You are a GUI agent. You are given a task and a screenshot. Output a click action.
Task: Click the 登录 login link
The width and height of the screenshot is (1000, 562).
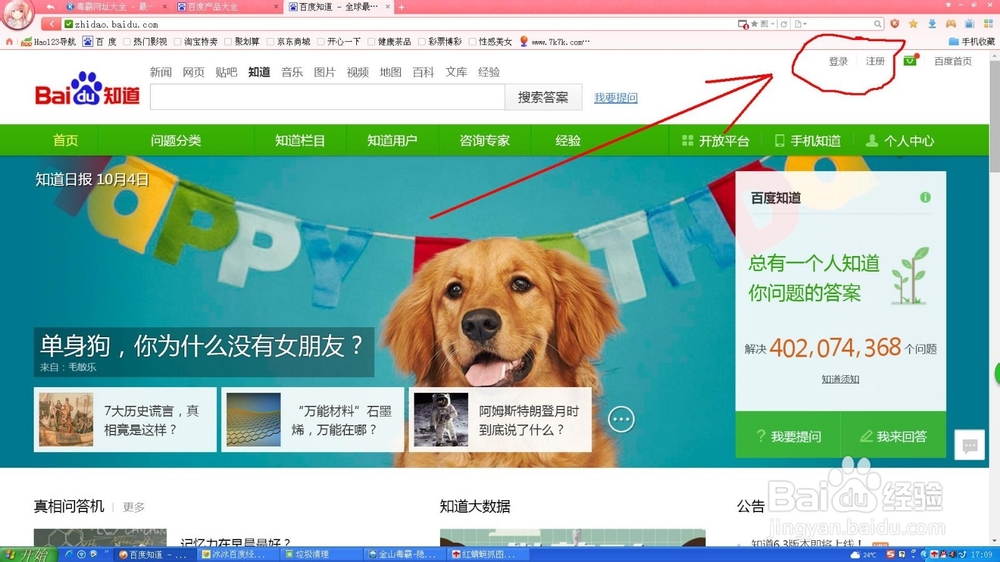coord(838,61)
